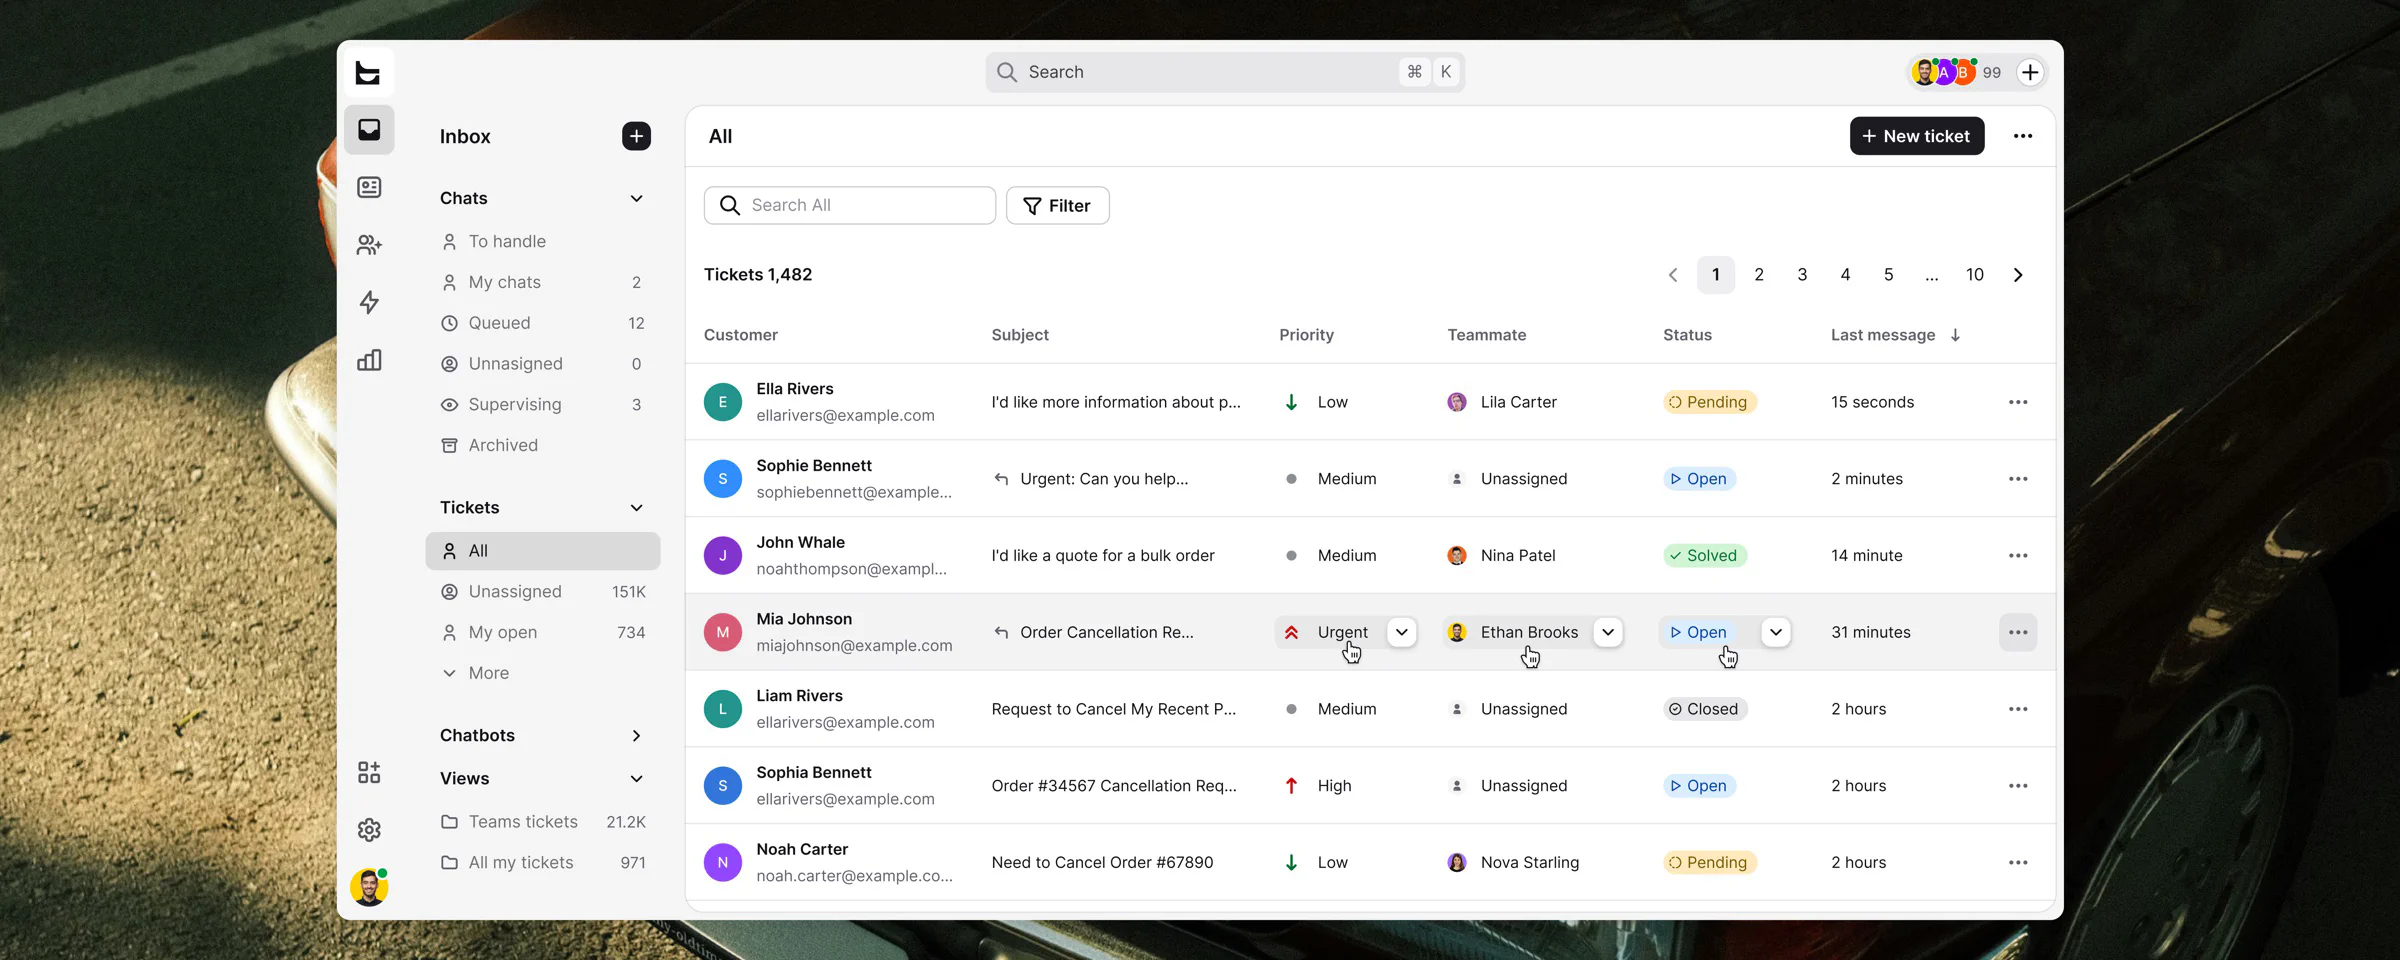Select My chats in sidebar
Image resolution: width=2400 pixels, height=960 pixels.
click(x=543, y=283)
